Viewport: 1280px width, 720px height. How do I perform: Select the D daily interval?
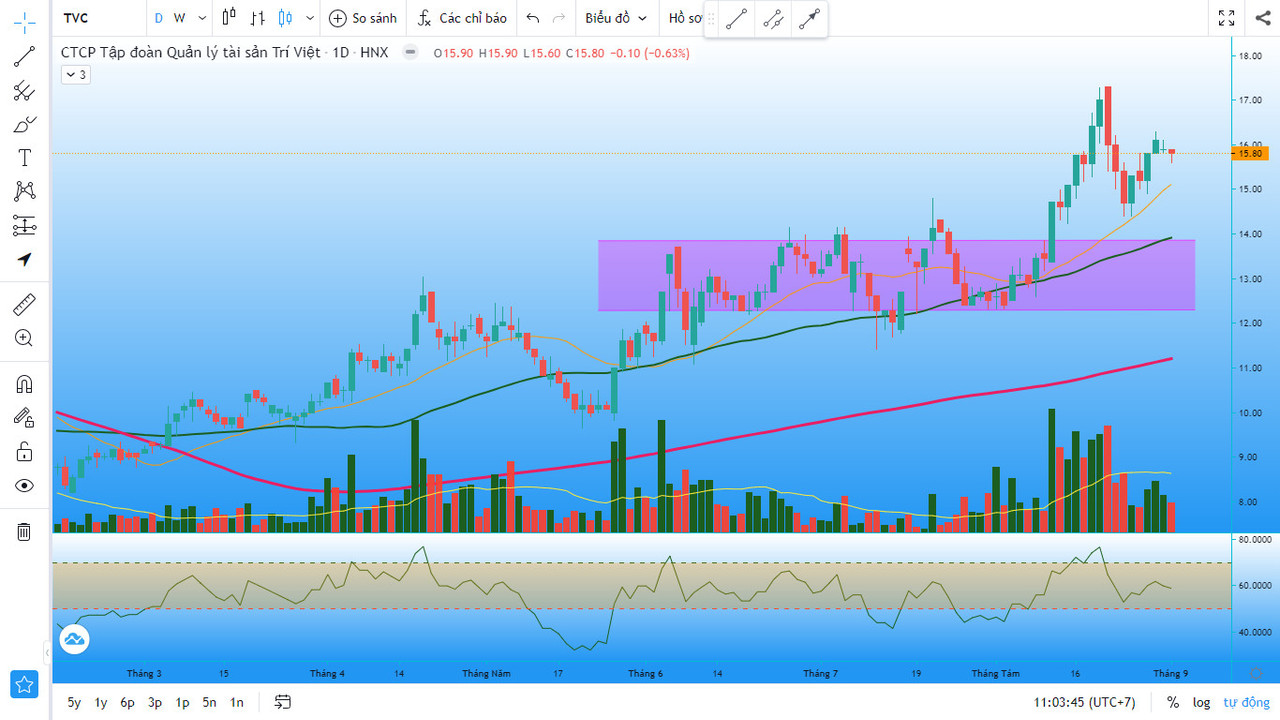click(x=158, y=18)
